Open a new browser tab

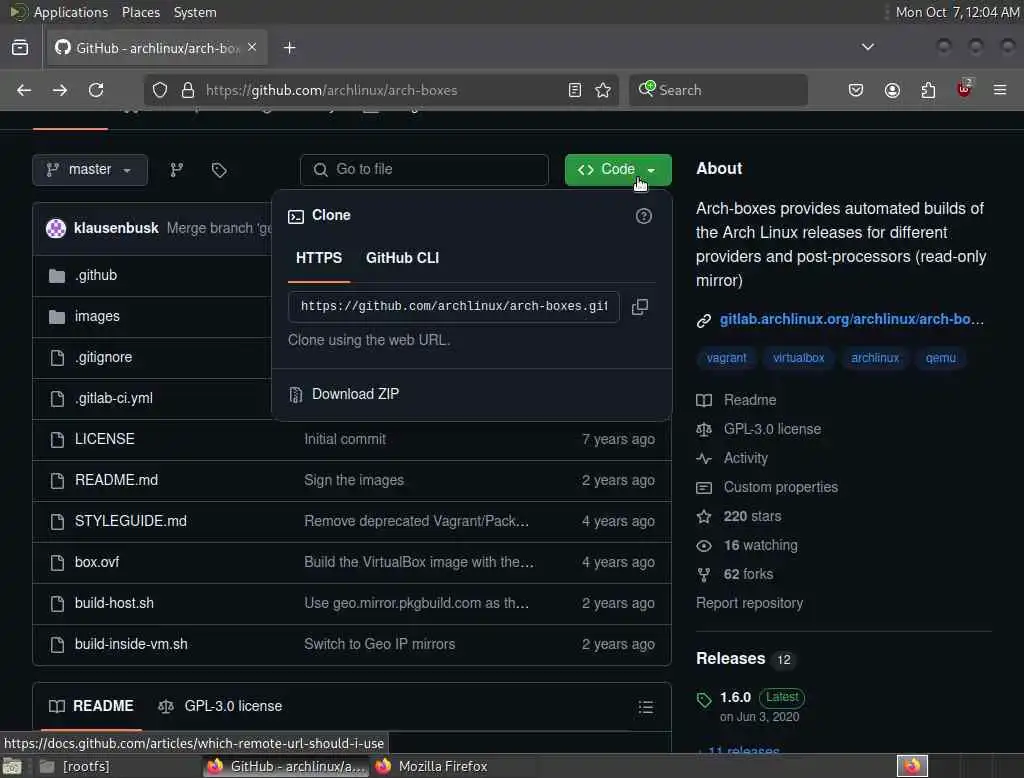click(289, 48)
